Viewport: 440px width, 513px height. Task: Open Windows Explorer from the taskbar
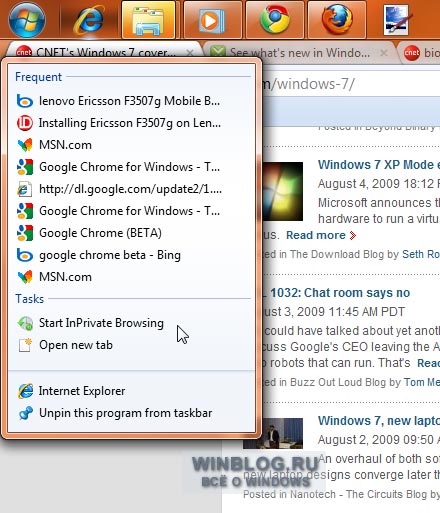point(149,20)
